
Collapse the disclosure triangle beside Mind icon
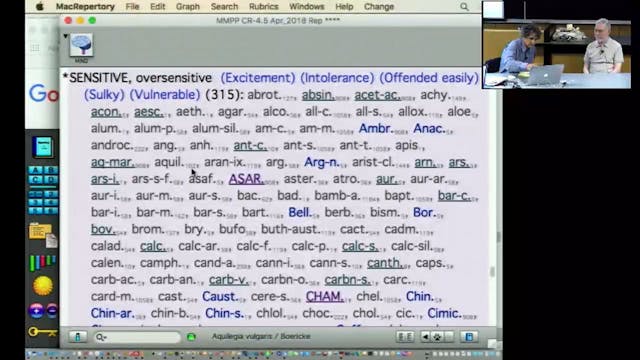[65, 36]
